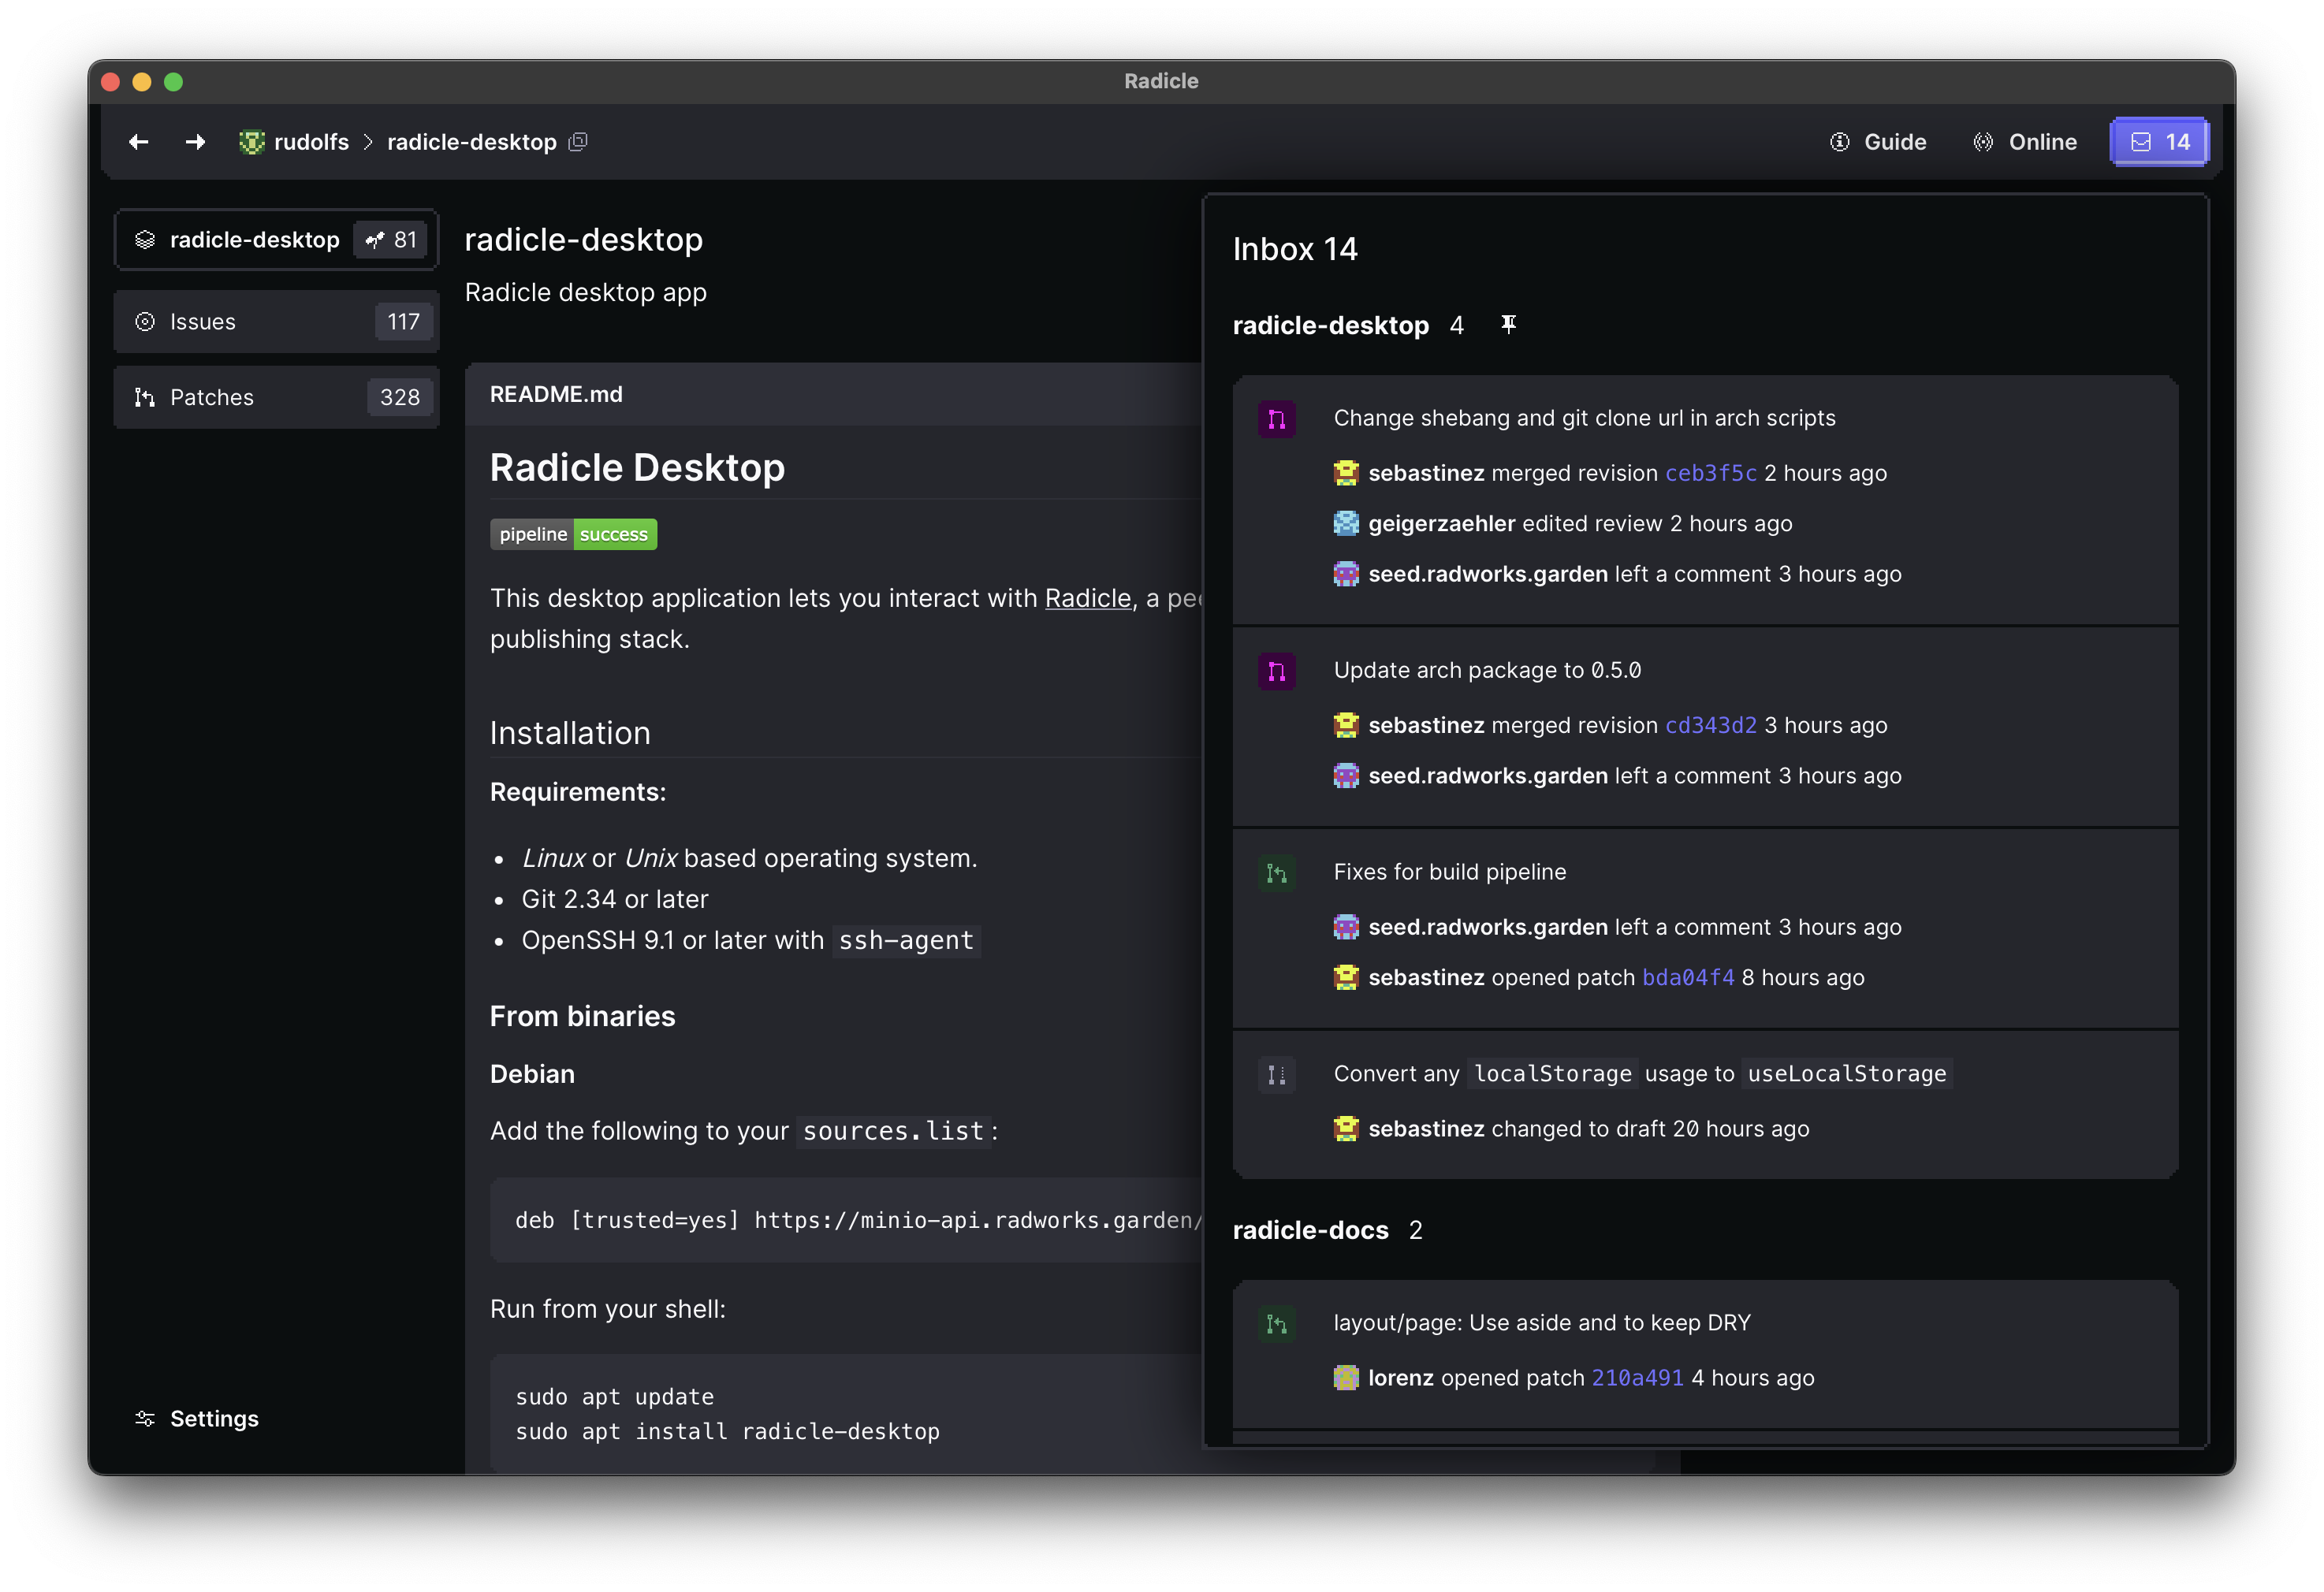The image size is (2324, 1592).
Task: Click the Patches count 328
Action: click(x=400, y=397)
